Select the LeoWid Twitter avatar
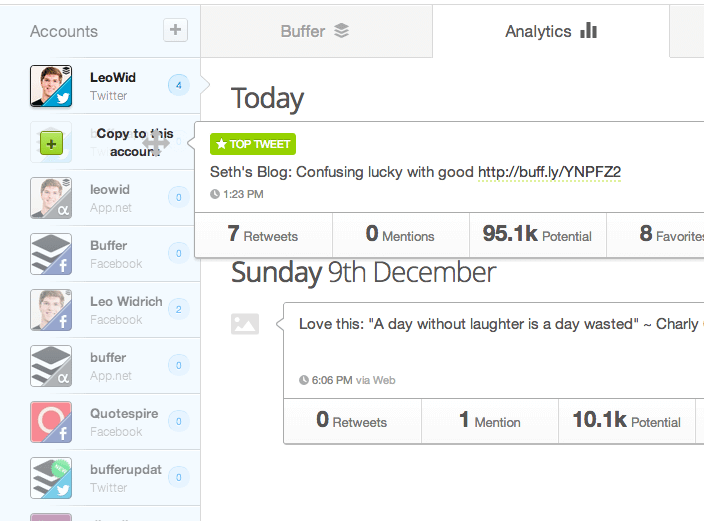The width and height of the screenshot is (704, 521). tap(50, 86)
